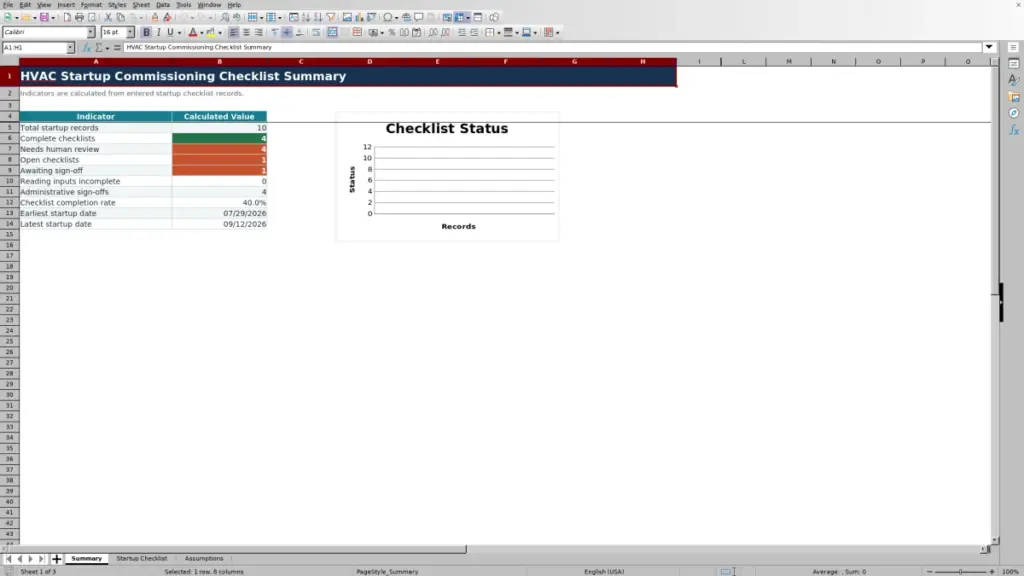Open the Format menu
Viewport: 1024px width, 576px height.
[x=91, y=5]
